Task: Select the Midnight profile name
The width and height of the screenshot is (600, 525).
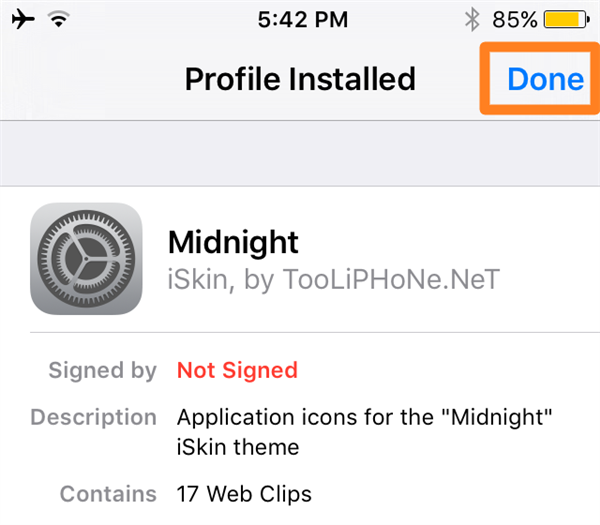Action: click(233, 242)
